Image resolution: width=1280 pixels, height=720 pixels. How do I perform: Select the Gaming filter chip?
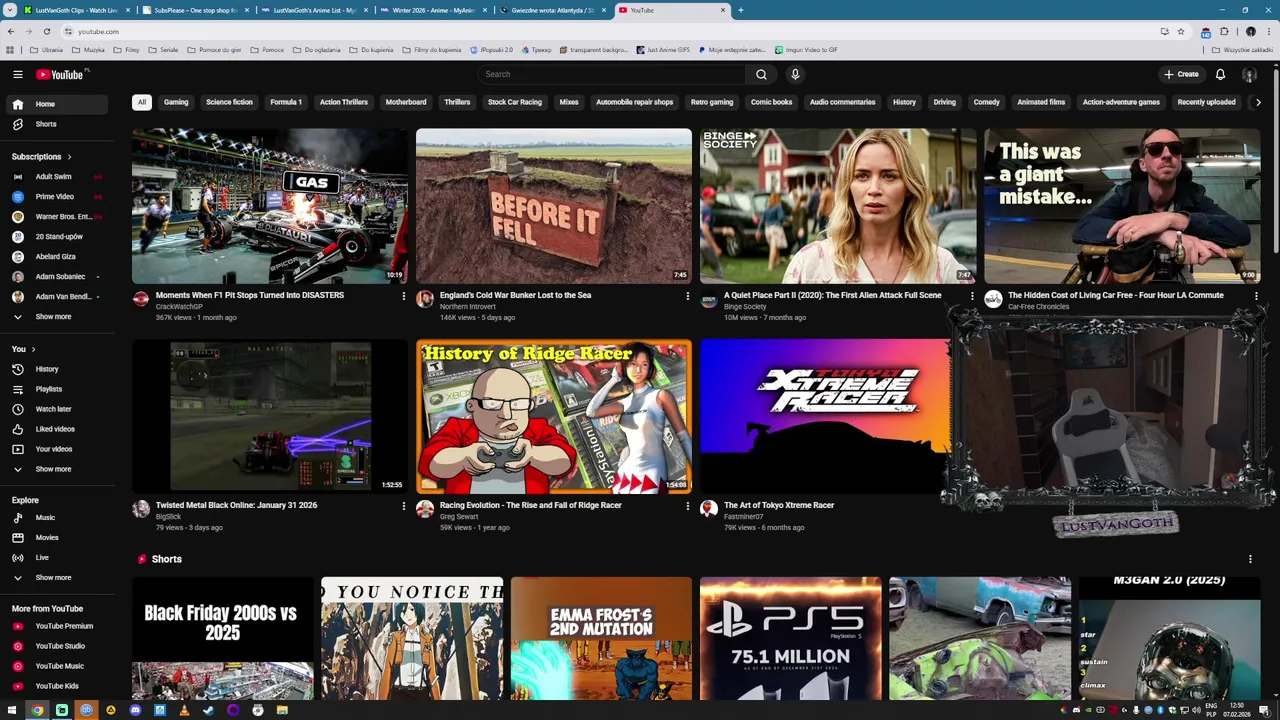pos(176,102)
